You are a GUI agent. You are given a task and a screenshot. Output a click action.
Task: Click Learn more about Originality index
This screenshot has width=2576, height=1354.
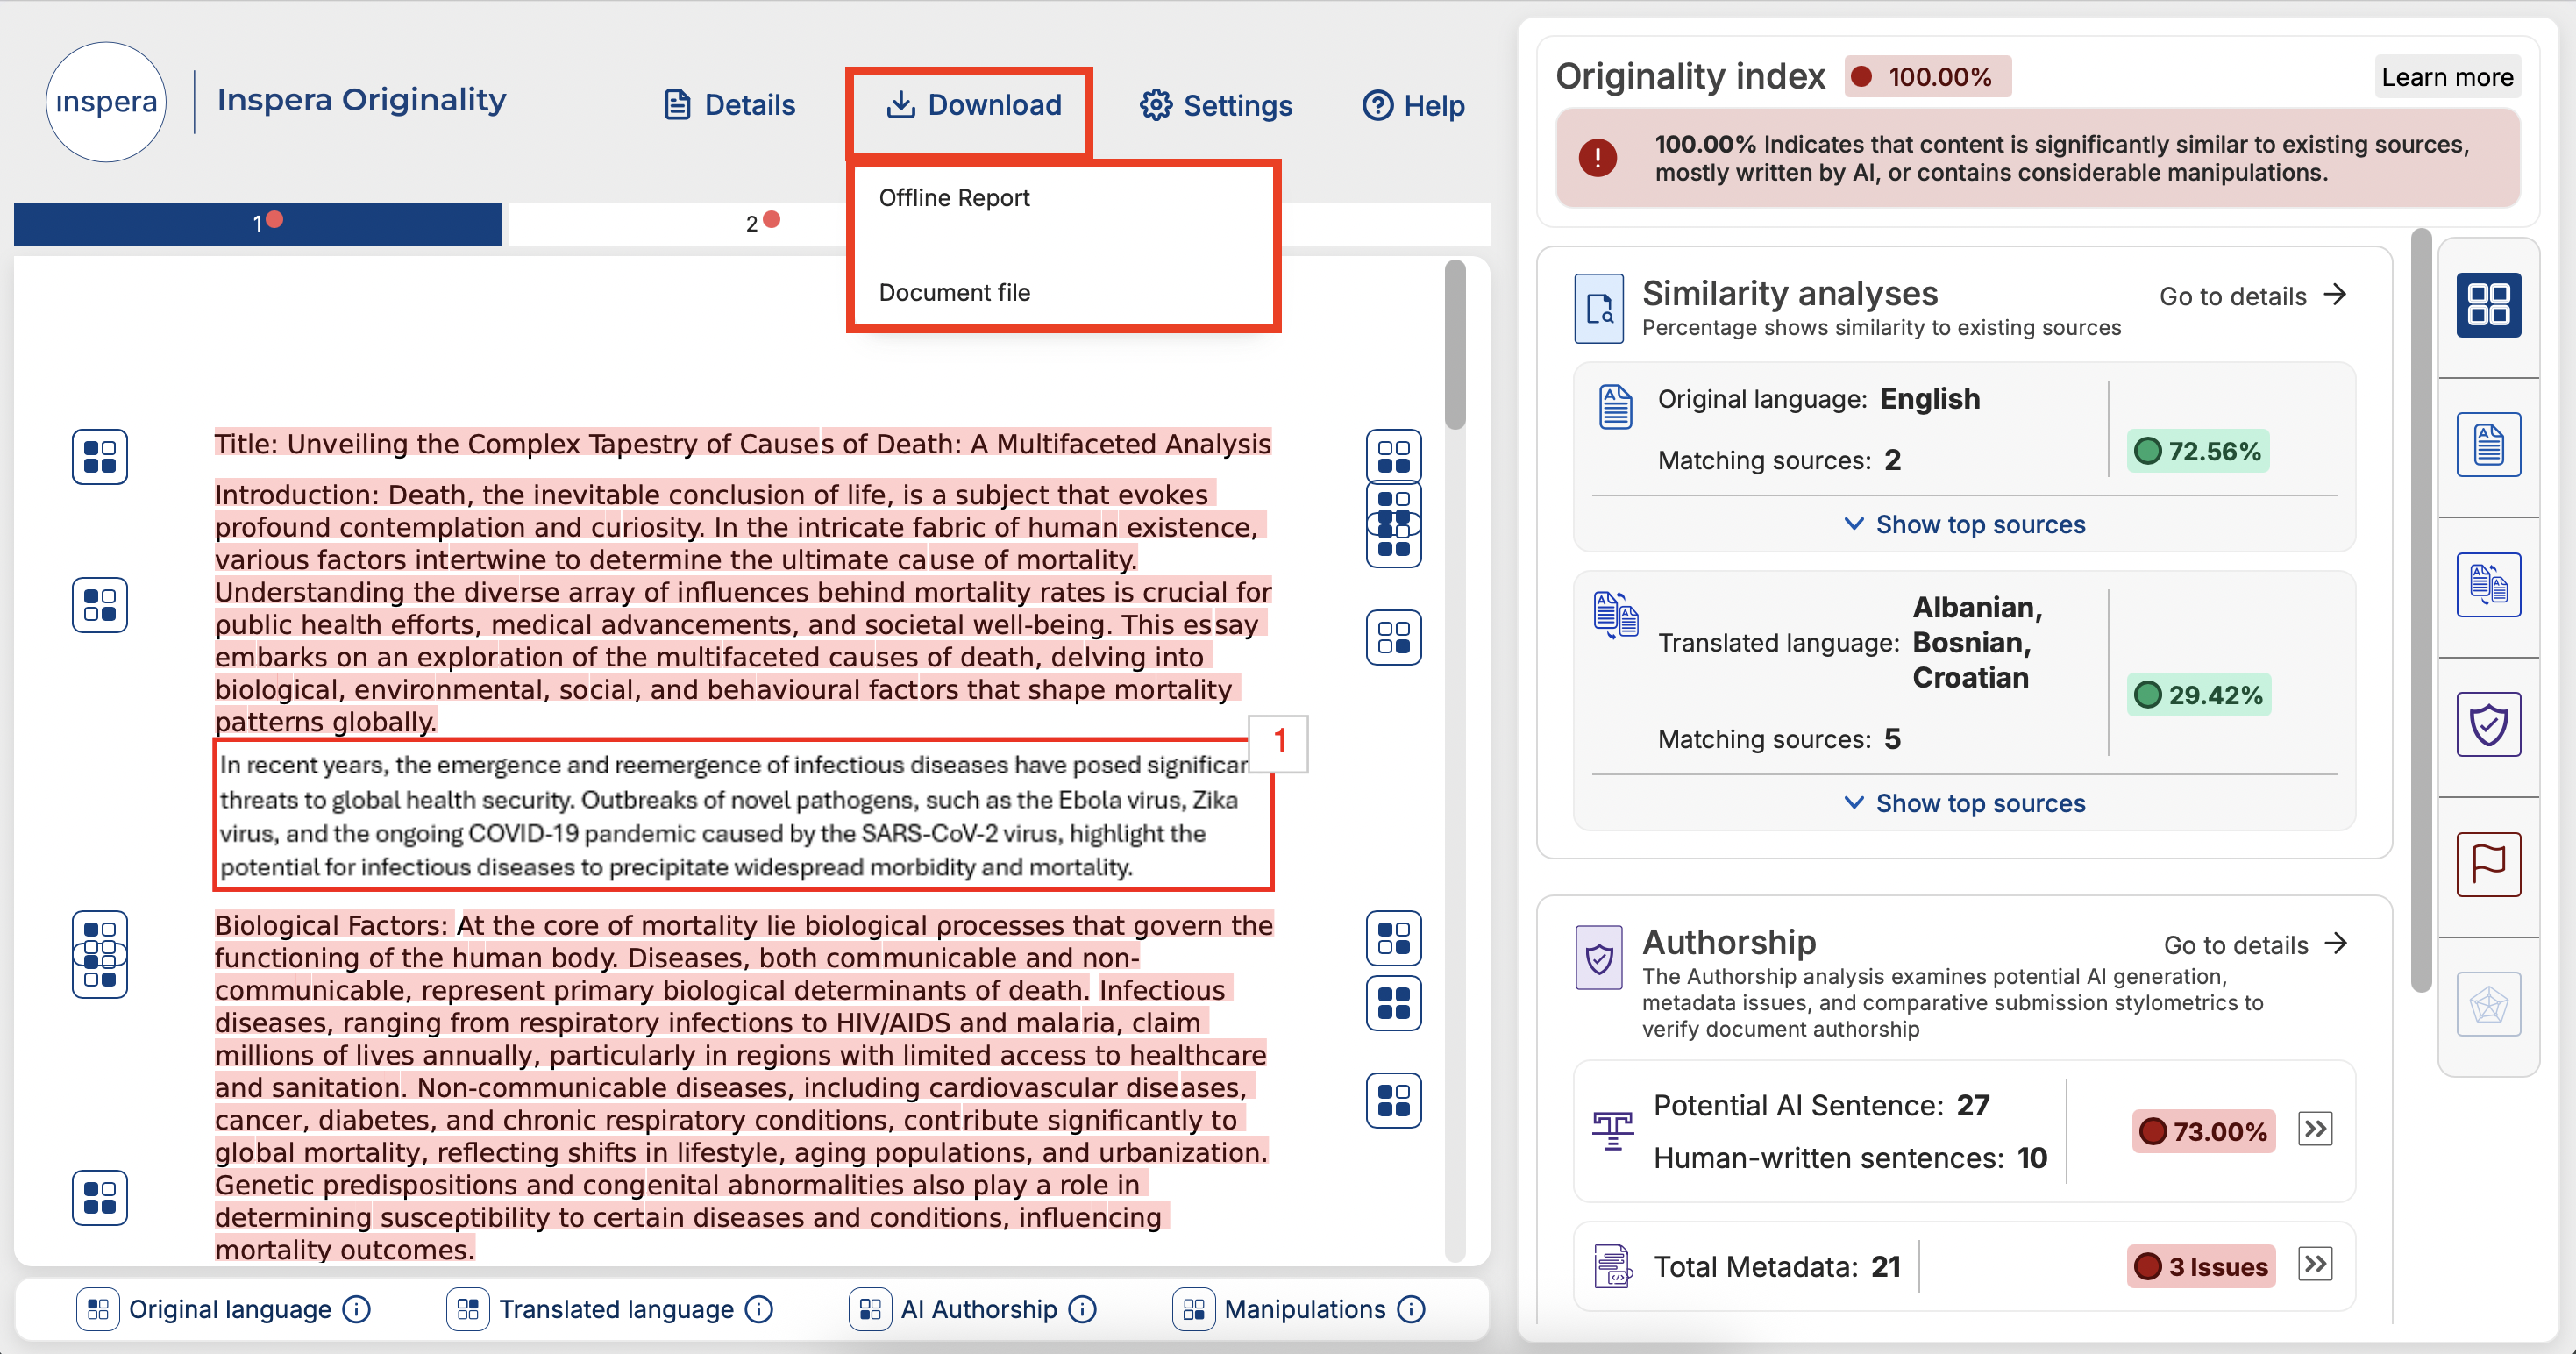2446,77
